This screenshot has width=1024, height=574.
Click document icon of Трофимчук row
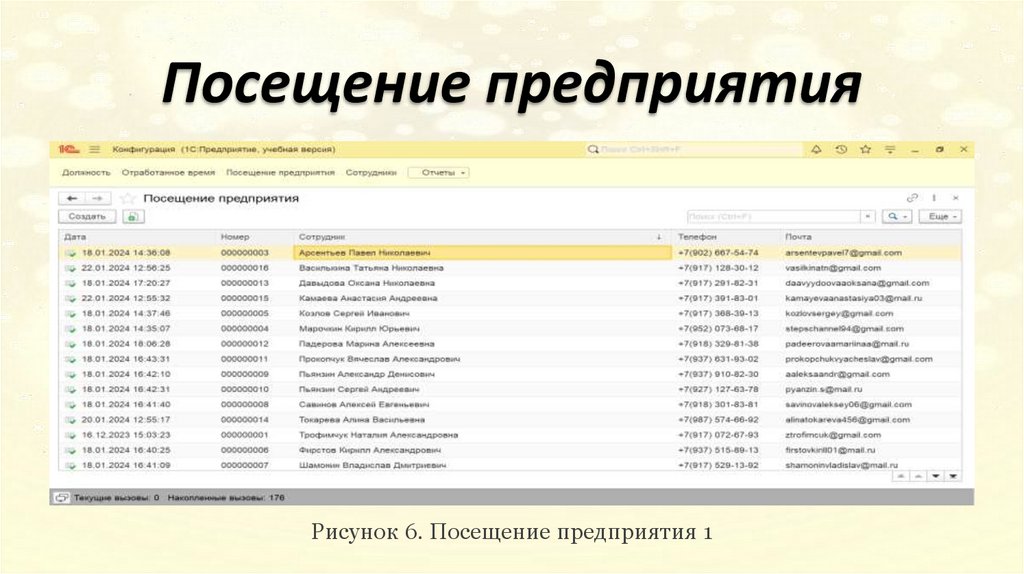pos(71,436)
